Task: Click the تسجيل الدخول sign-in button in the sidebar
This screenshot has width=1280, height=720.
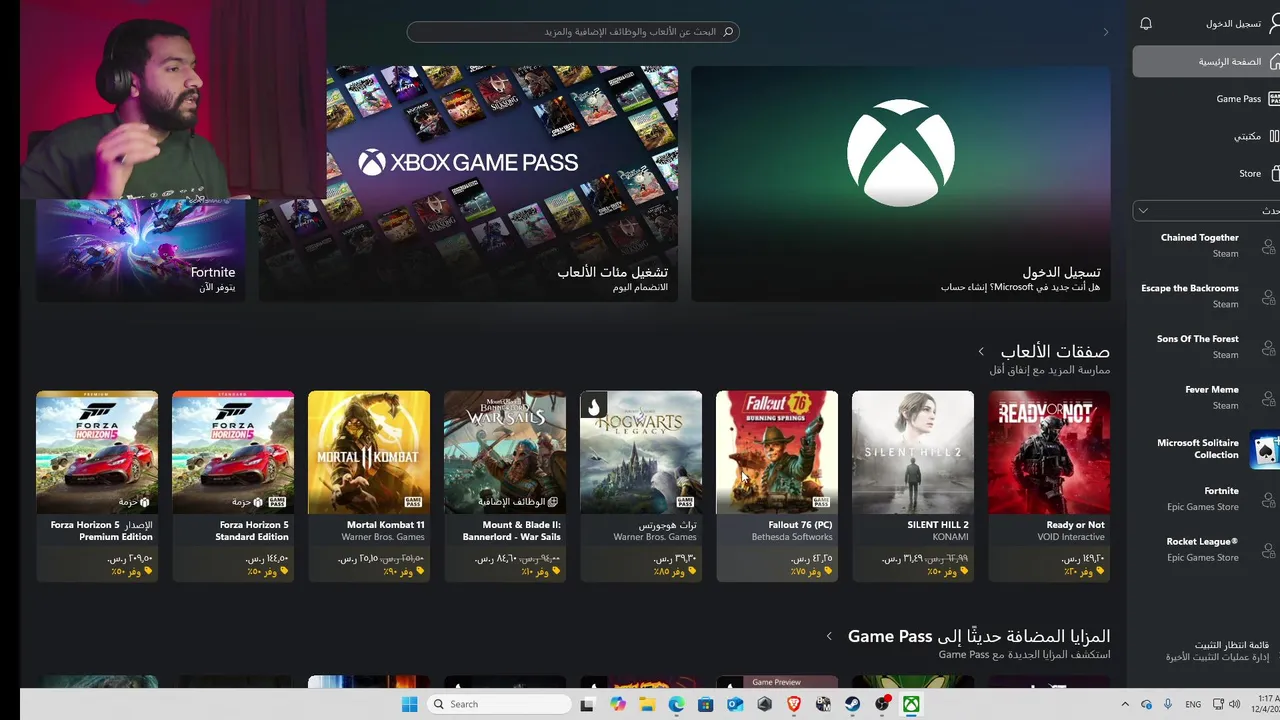Action: click(1233, 24)
